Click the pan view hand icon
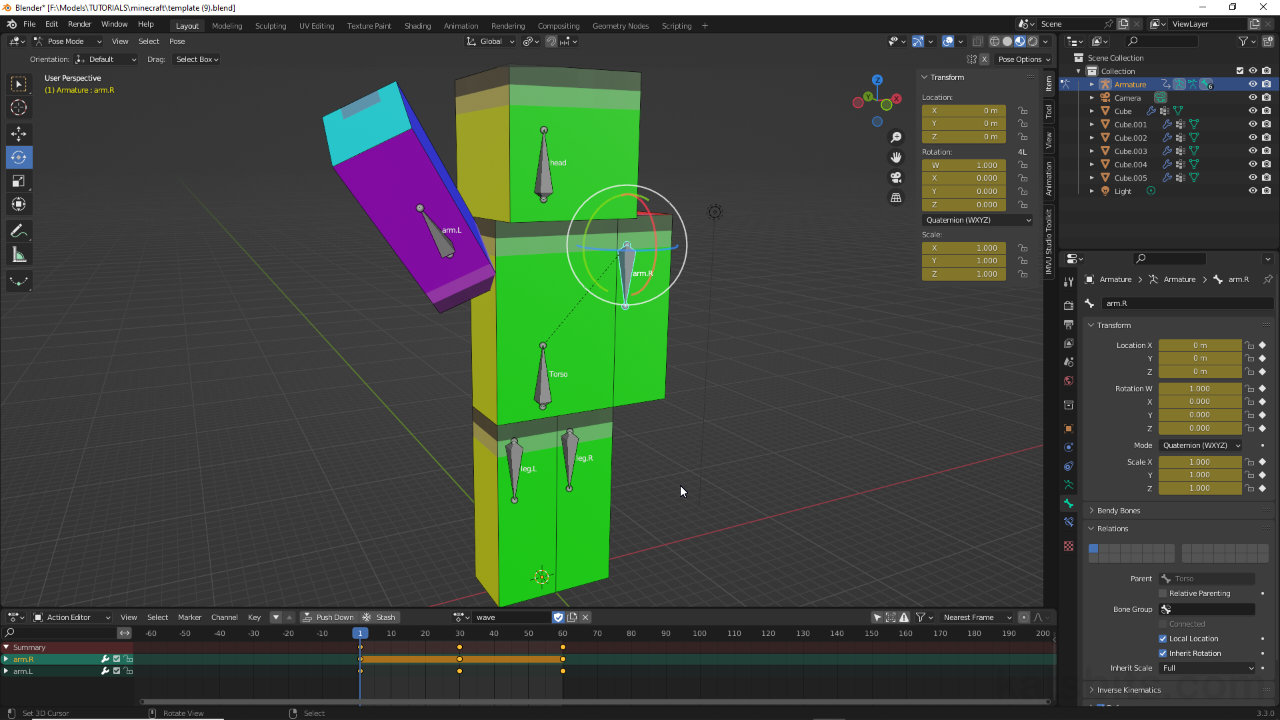The width and height of the screenshot is (1280, 720). coord(896,157)
